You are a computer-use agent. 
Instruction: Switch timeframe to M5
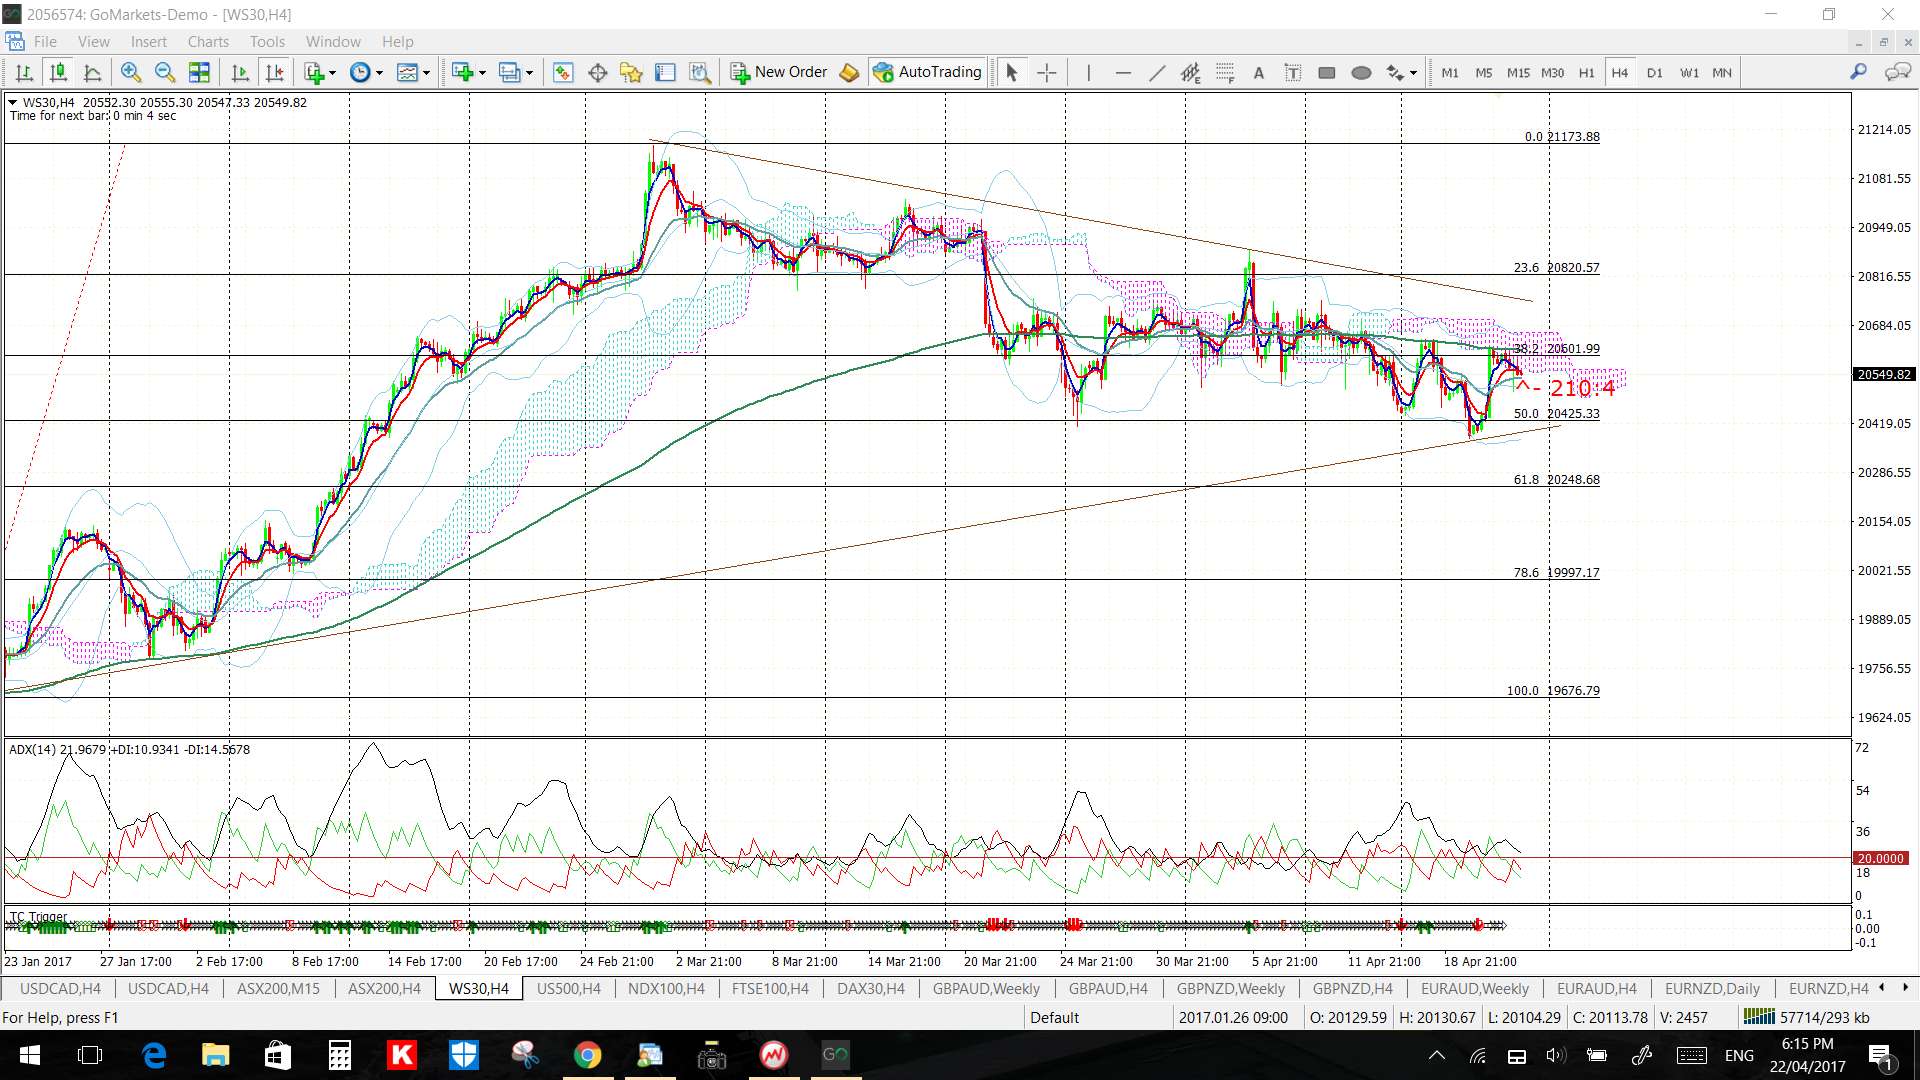(x=1484, y=72)
